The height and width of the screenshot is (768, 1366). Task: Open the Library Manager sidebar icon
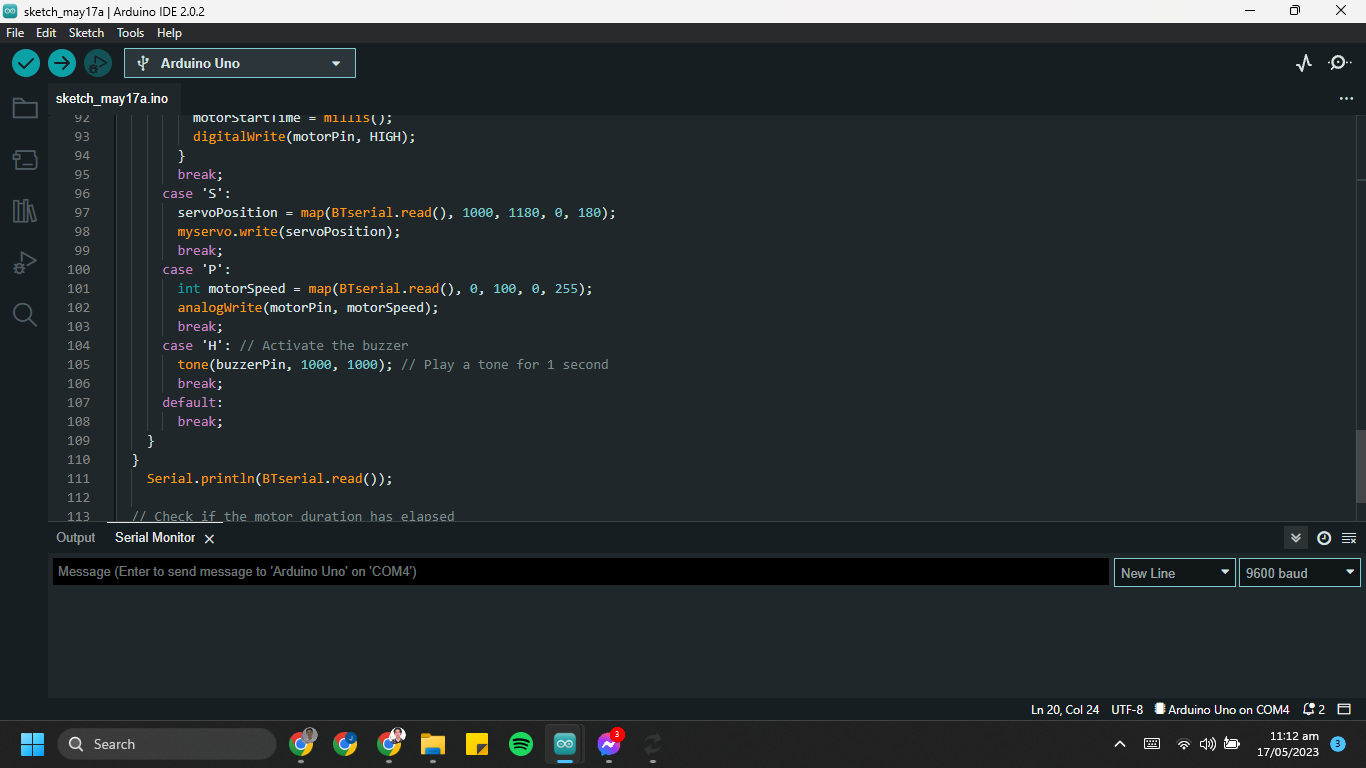coord(25,211)
